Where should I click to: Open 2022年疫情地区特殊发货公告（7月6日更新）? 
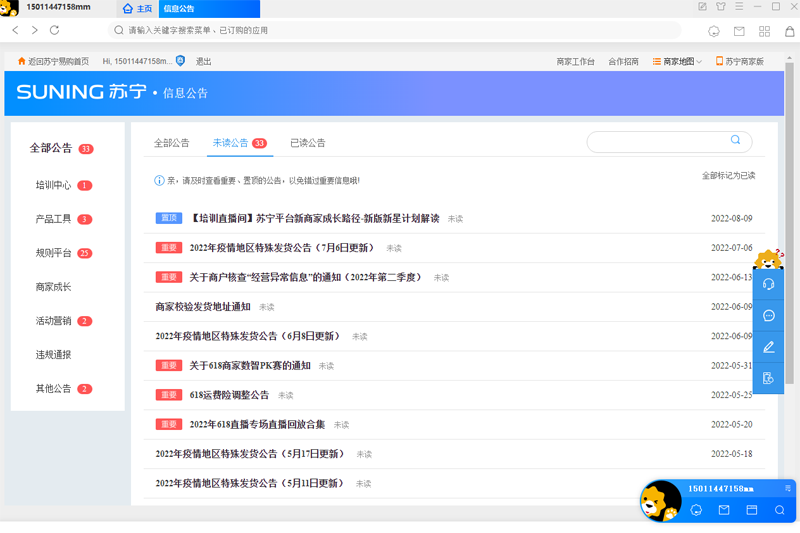pyautogui.click(x=282, y=248)
